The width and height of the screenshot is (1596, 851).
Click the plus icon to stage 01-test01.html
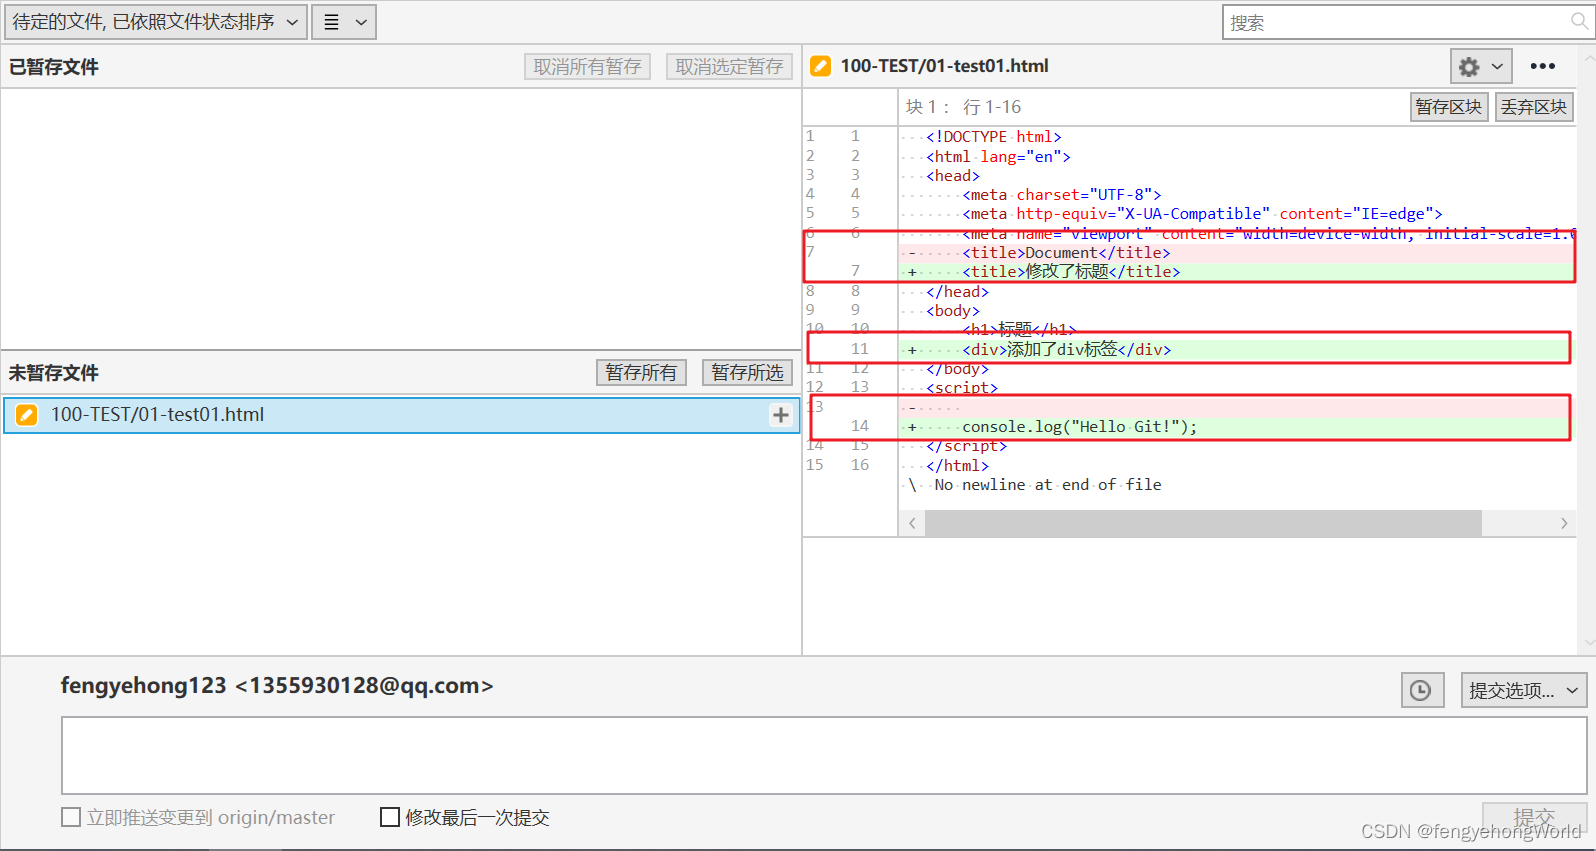pyautogui.click(x=781, y=415)
